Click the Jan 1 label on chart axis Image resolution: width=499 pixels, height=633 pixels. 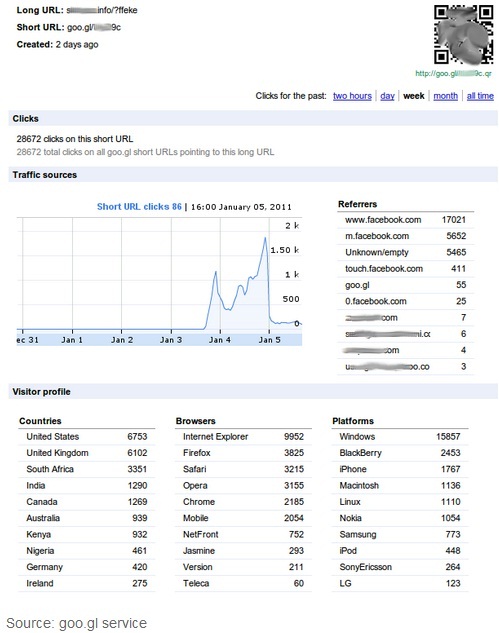pos(72,340)
